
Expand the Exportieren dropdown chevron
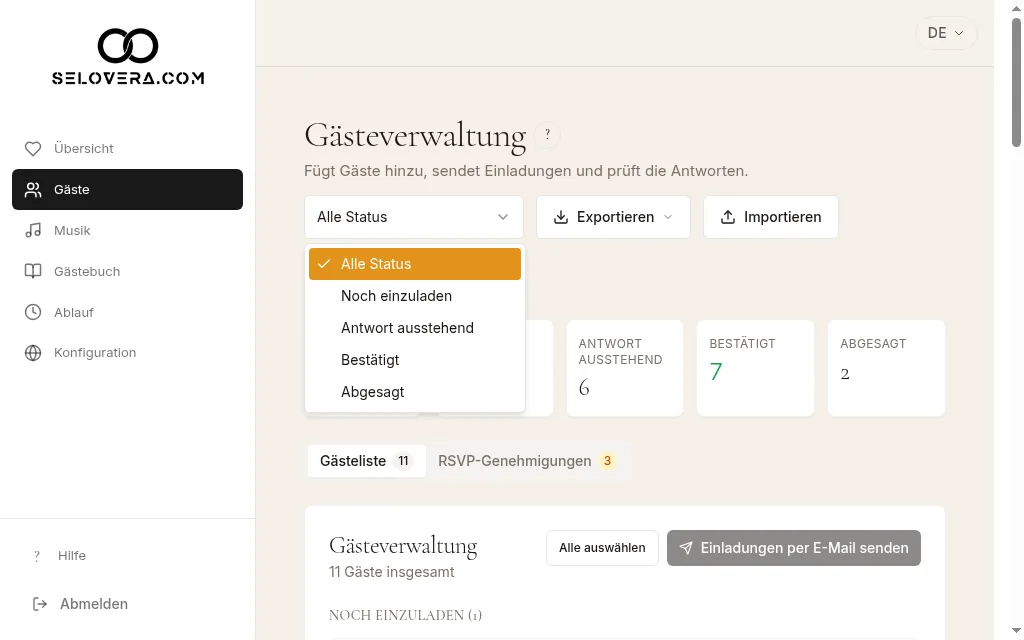coord(667,217)
